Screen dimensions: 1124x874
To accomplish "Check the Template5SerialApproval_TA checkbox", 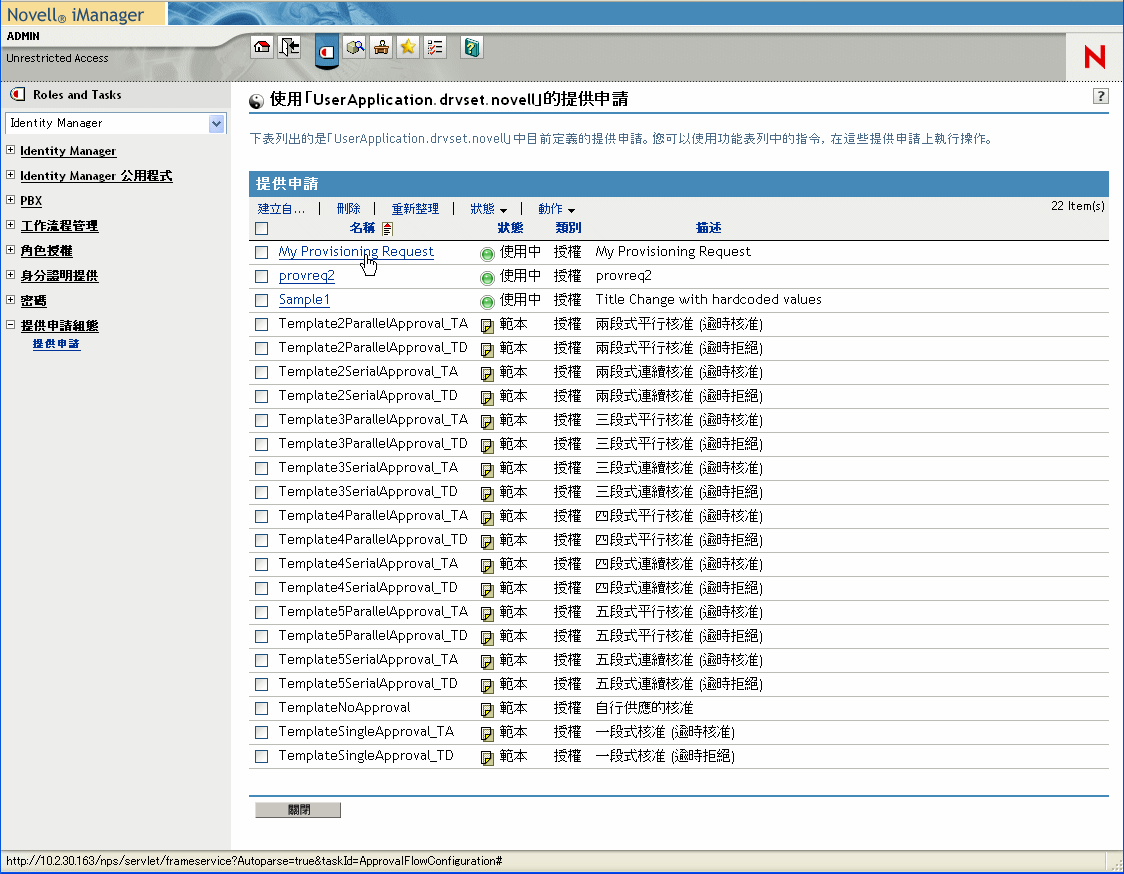I will click(262, 660).
